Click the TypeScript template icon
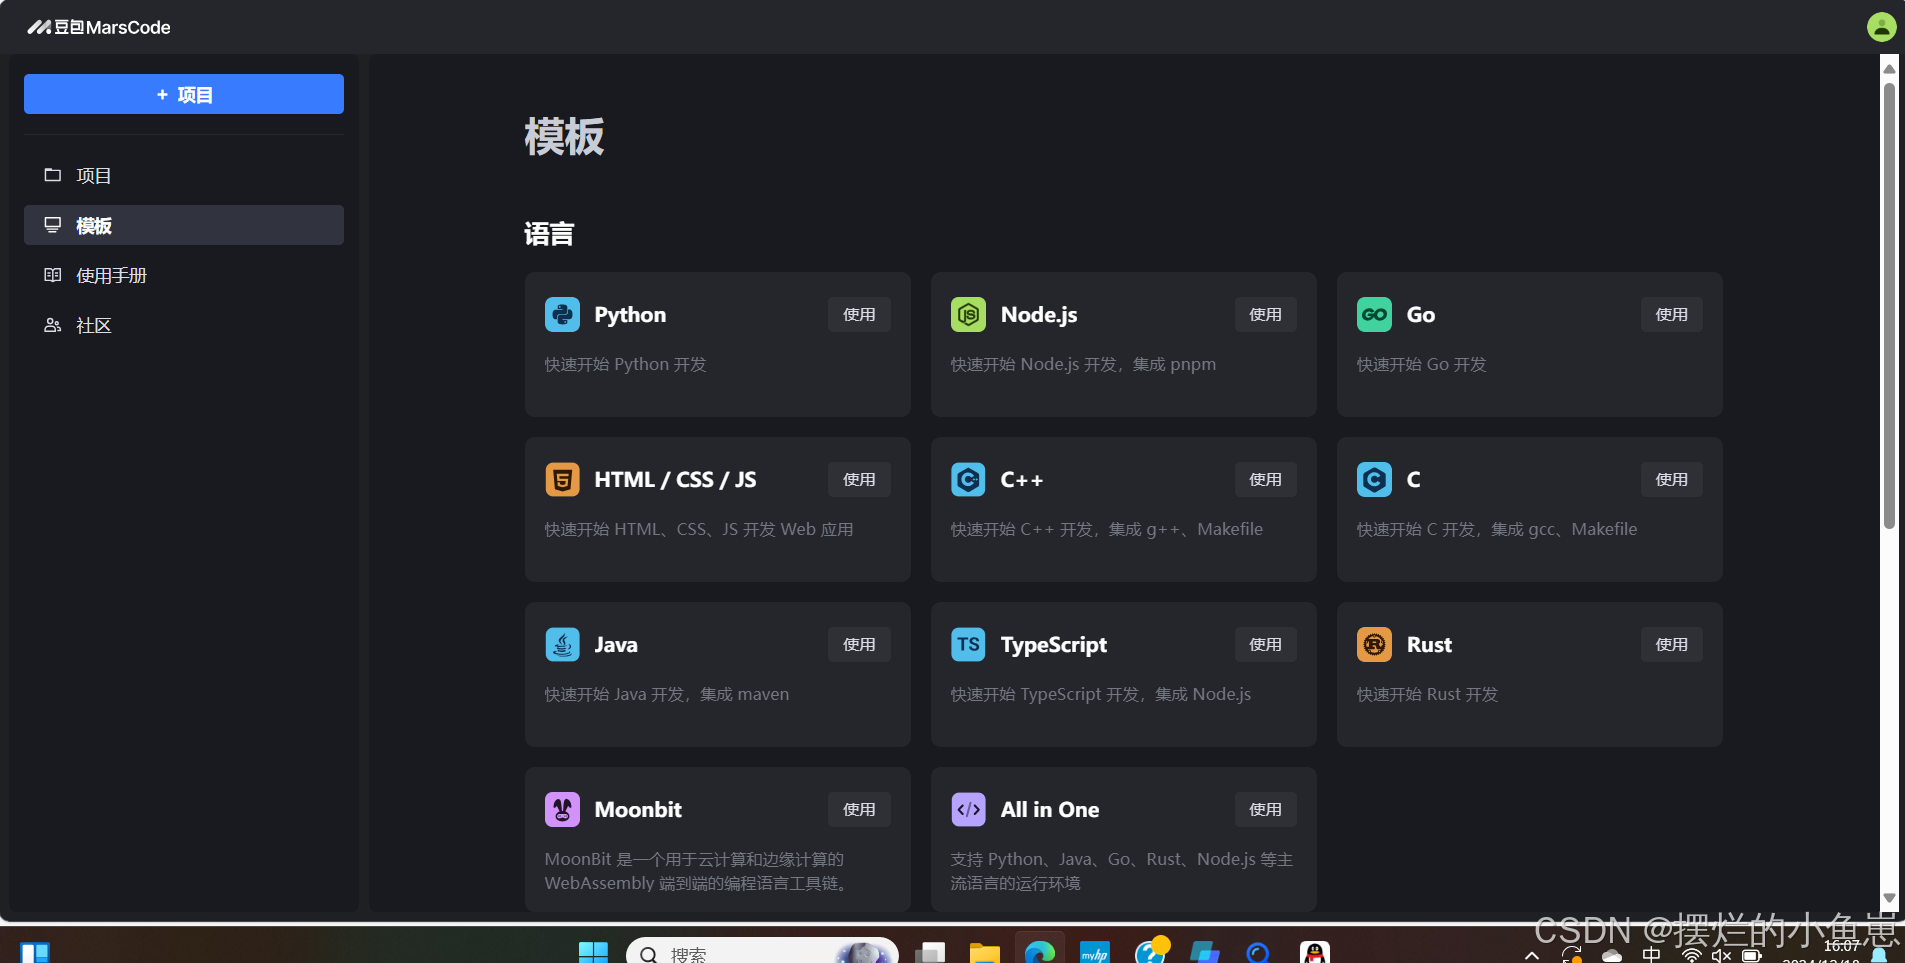This screenshot has height=963, width=1905. coord(968,644)
